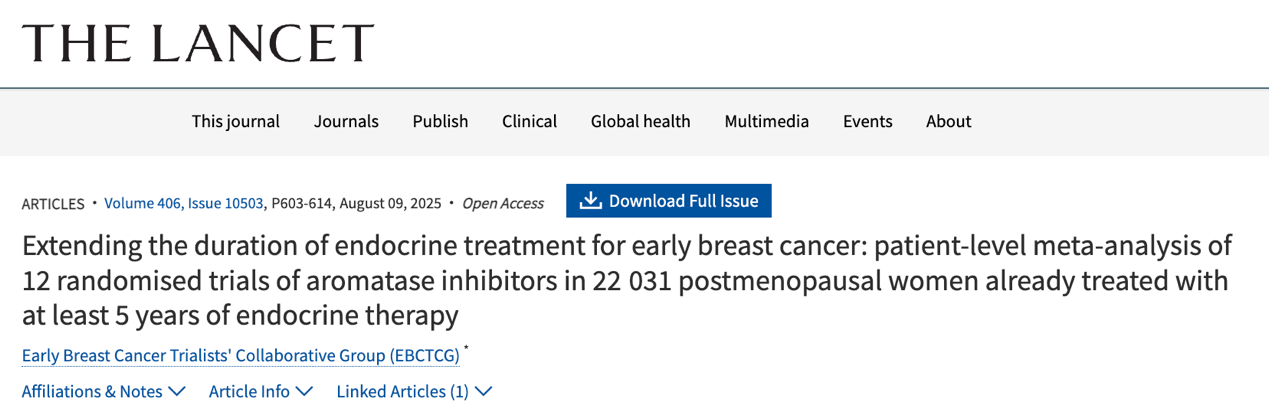Screen dimensions: 1269x409
Task: Click the Download Full Issue button
Action: tap(669, 201)
